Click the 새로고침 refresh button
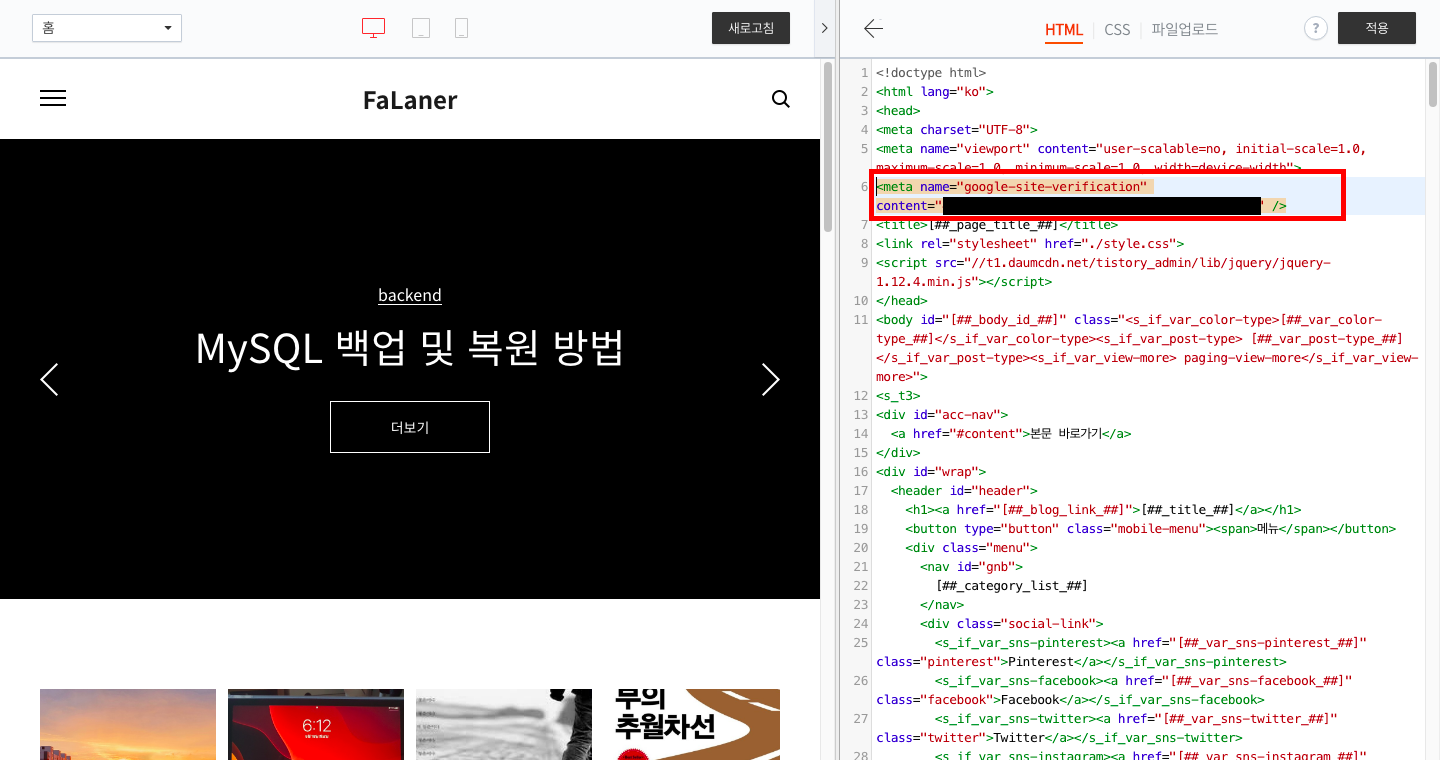 pyautogui.click(x=750, y=28)
